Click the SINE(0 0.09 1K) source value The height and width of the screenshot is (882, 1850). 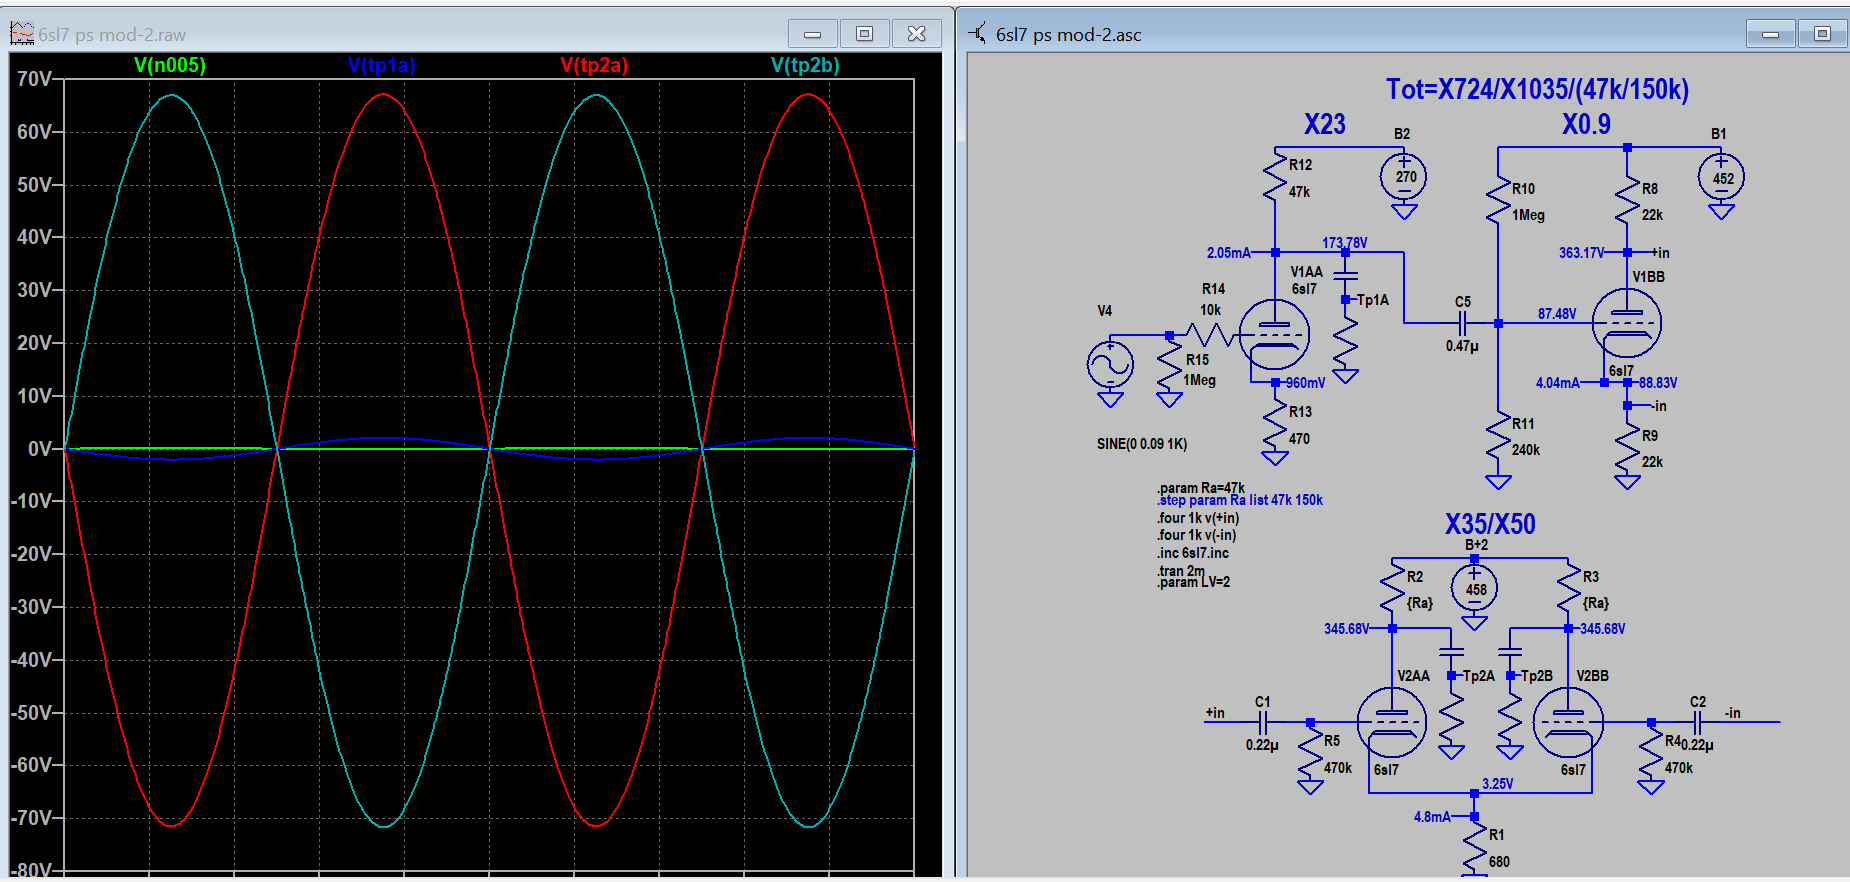pyautogui.click(x=1142, y=444)
